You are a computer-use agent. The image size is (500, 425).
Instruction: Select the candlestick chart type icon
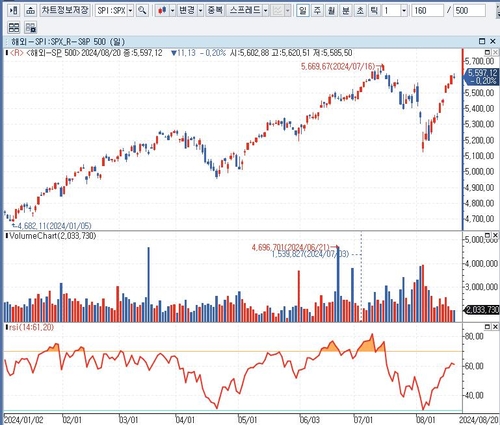[x=162, y=11]
